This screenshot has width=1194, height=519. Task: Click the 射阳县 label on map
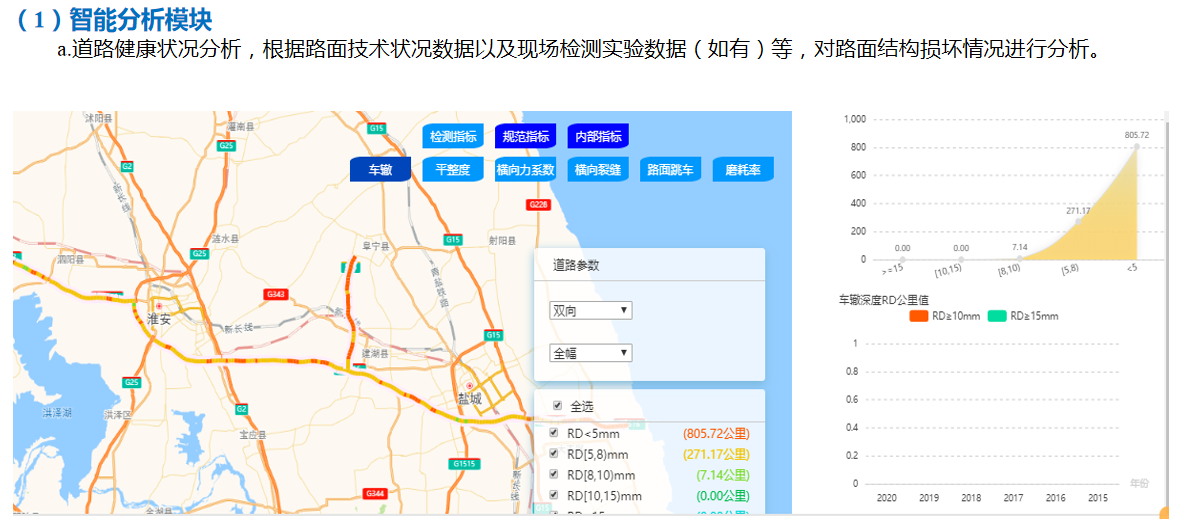click(502, 240)
